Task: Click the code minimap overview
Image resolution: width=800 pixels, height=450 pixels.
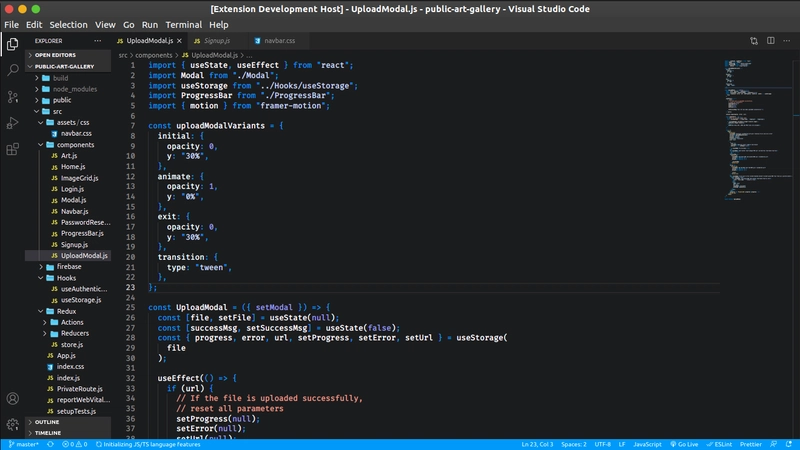Action: point(759,130)
